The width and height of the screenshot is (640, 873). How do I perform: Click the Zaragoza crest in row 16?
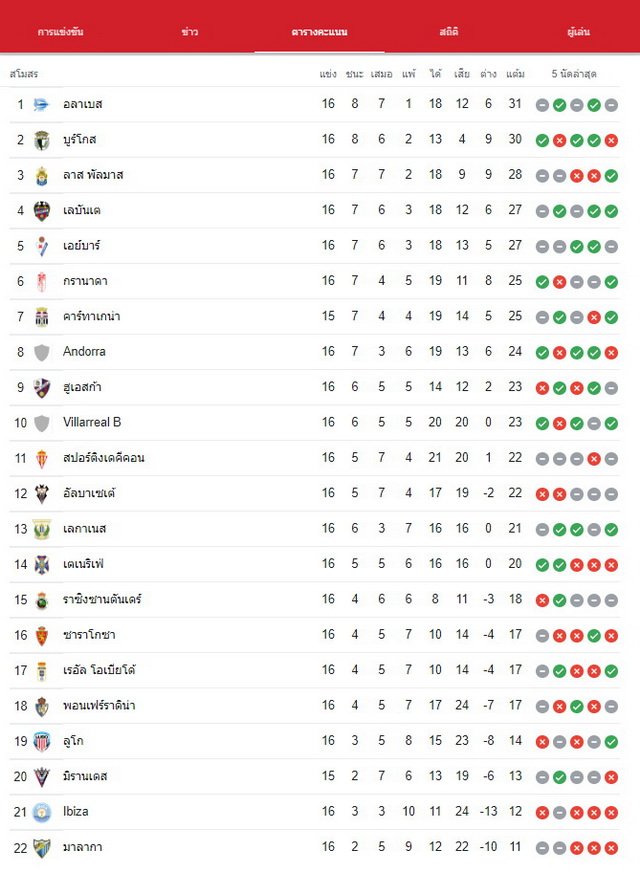(42, 635)
